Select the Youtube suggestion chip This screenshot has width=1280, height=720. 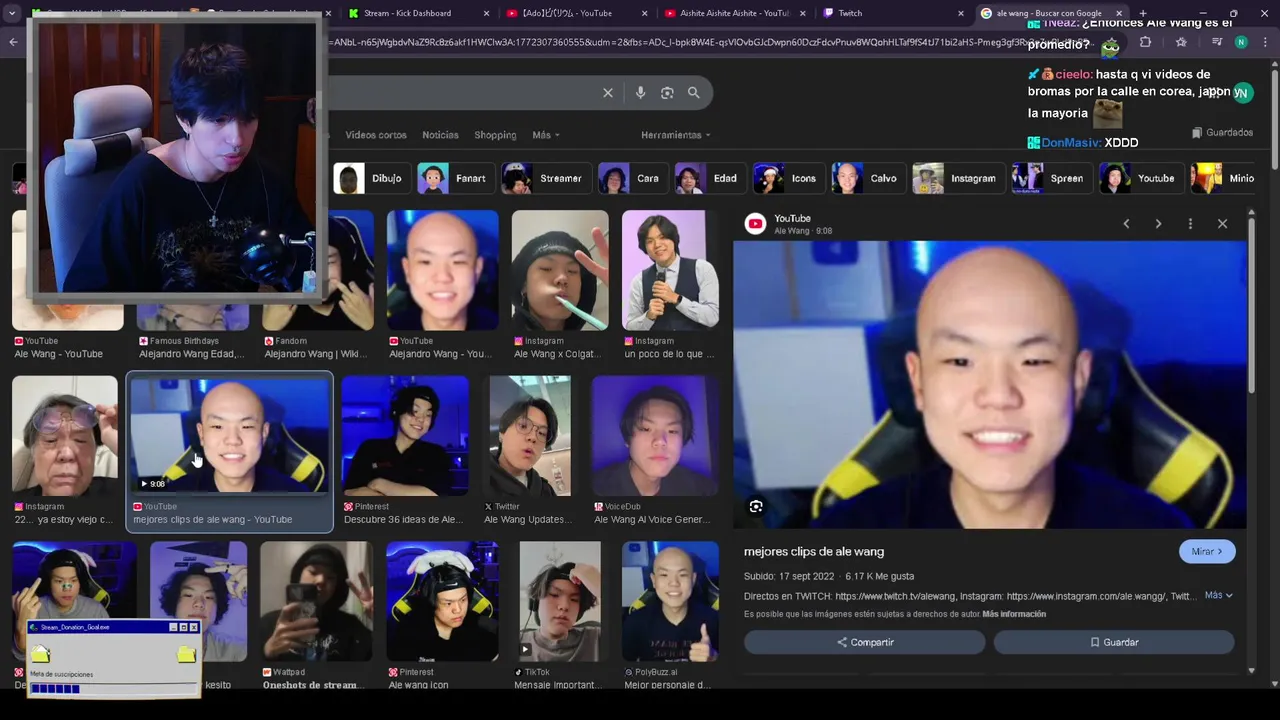pyautogui.click(x=1140, y=178)
